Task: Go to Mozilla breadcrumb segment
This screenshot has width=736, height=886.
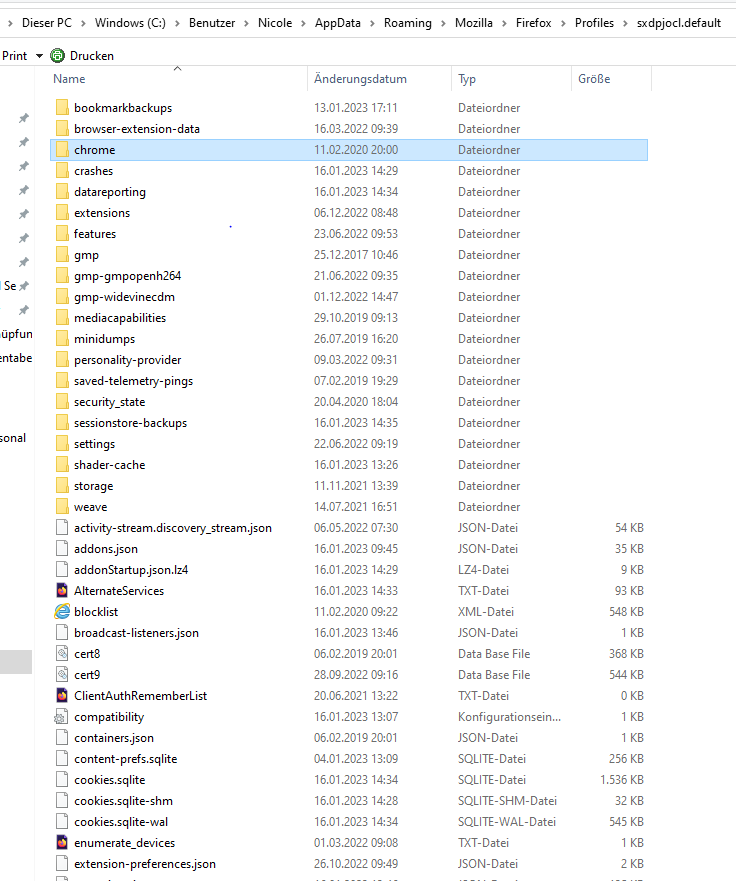Action: [474, 23]
